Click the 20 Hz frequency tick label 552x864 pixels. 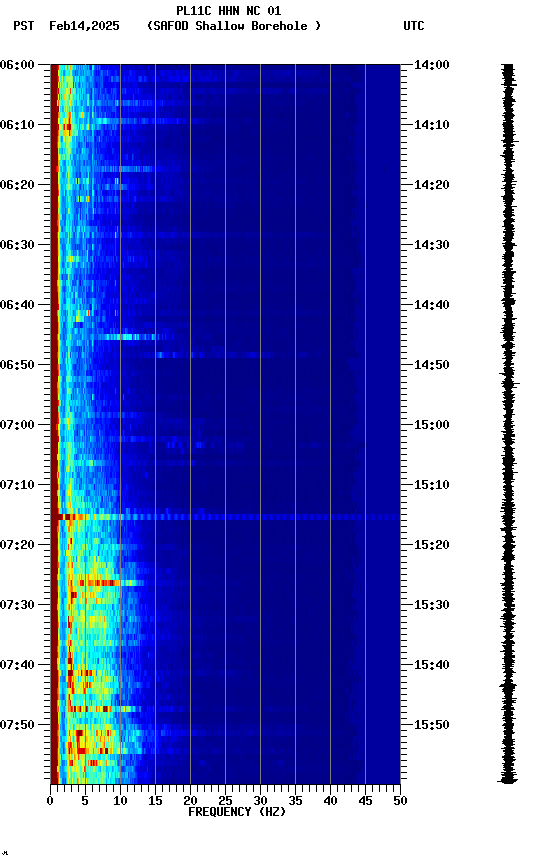coord(190,801)
